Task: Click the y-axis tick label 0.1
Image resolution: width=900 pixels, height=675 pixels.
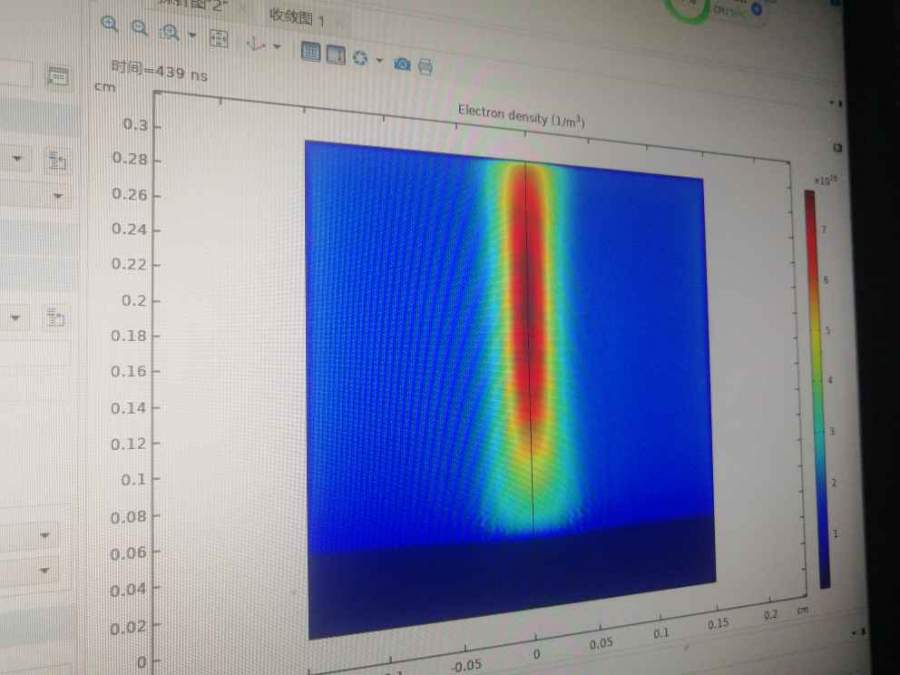Action: 133,479
